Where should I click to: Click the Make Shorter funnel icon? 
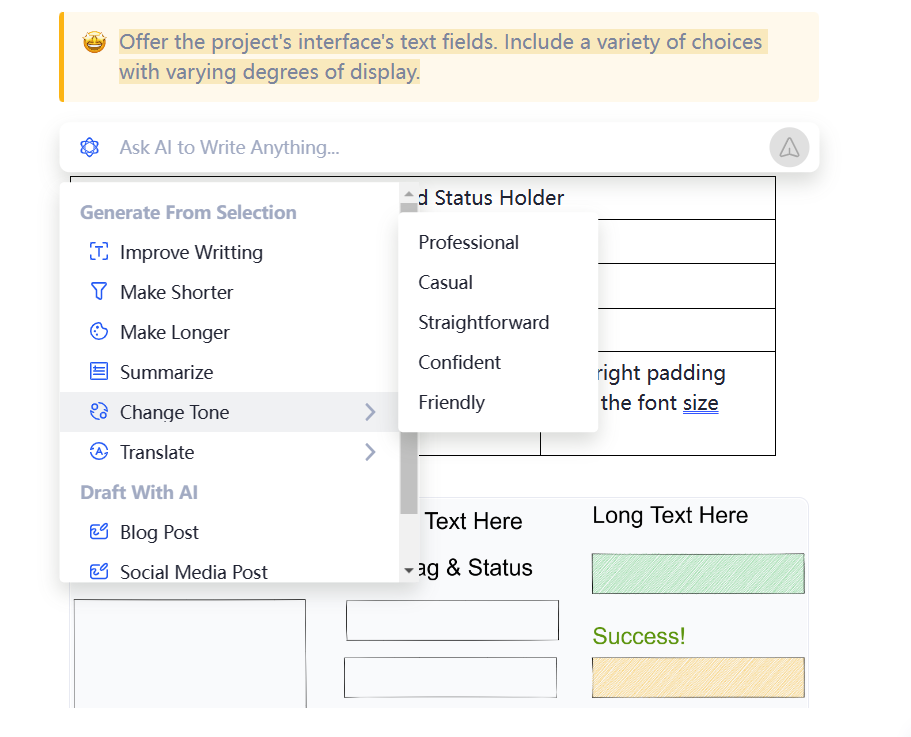point(98,292)
